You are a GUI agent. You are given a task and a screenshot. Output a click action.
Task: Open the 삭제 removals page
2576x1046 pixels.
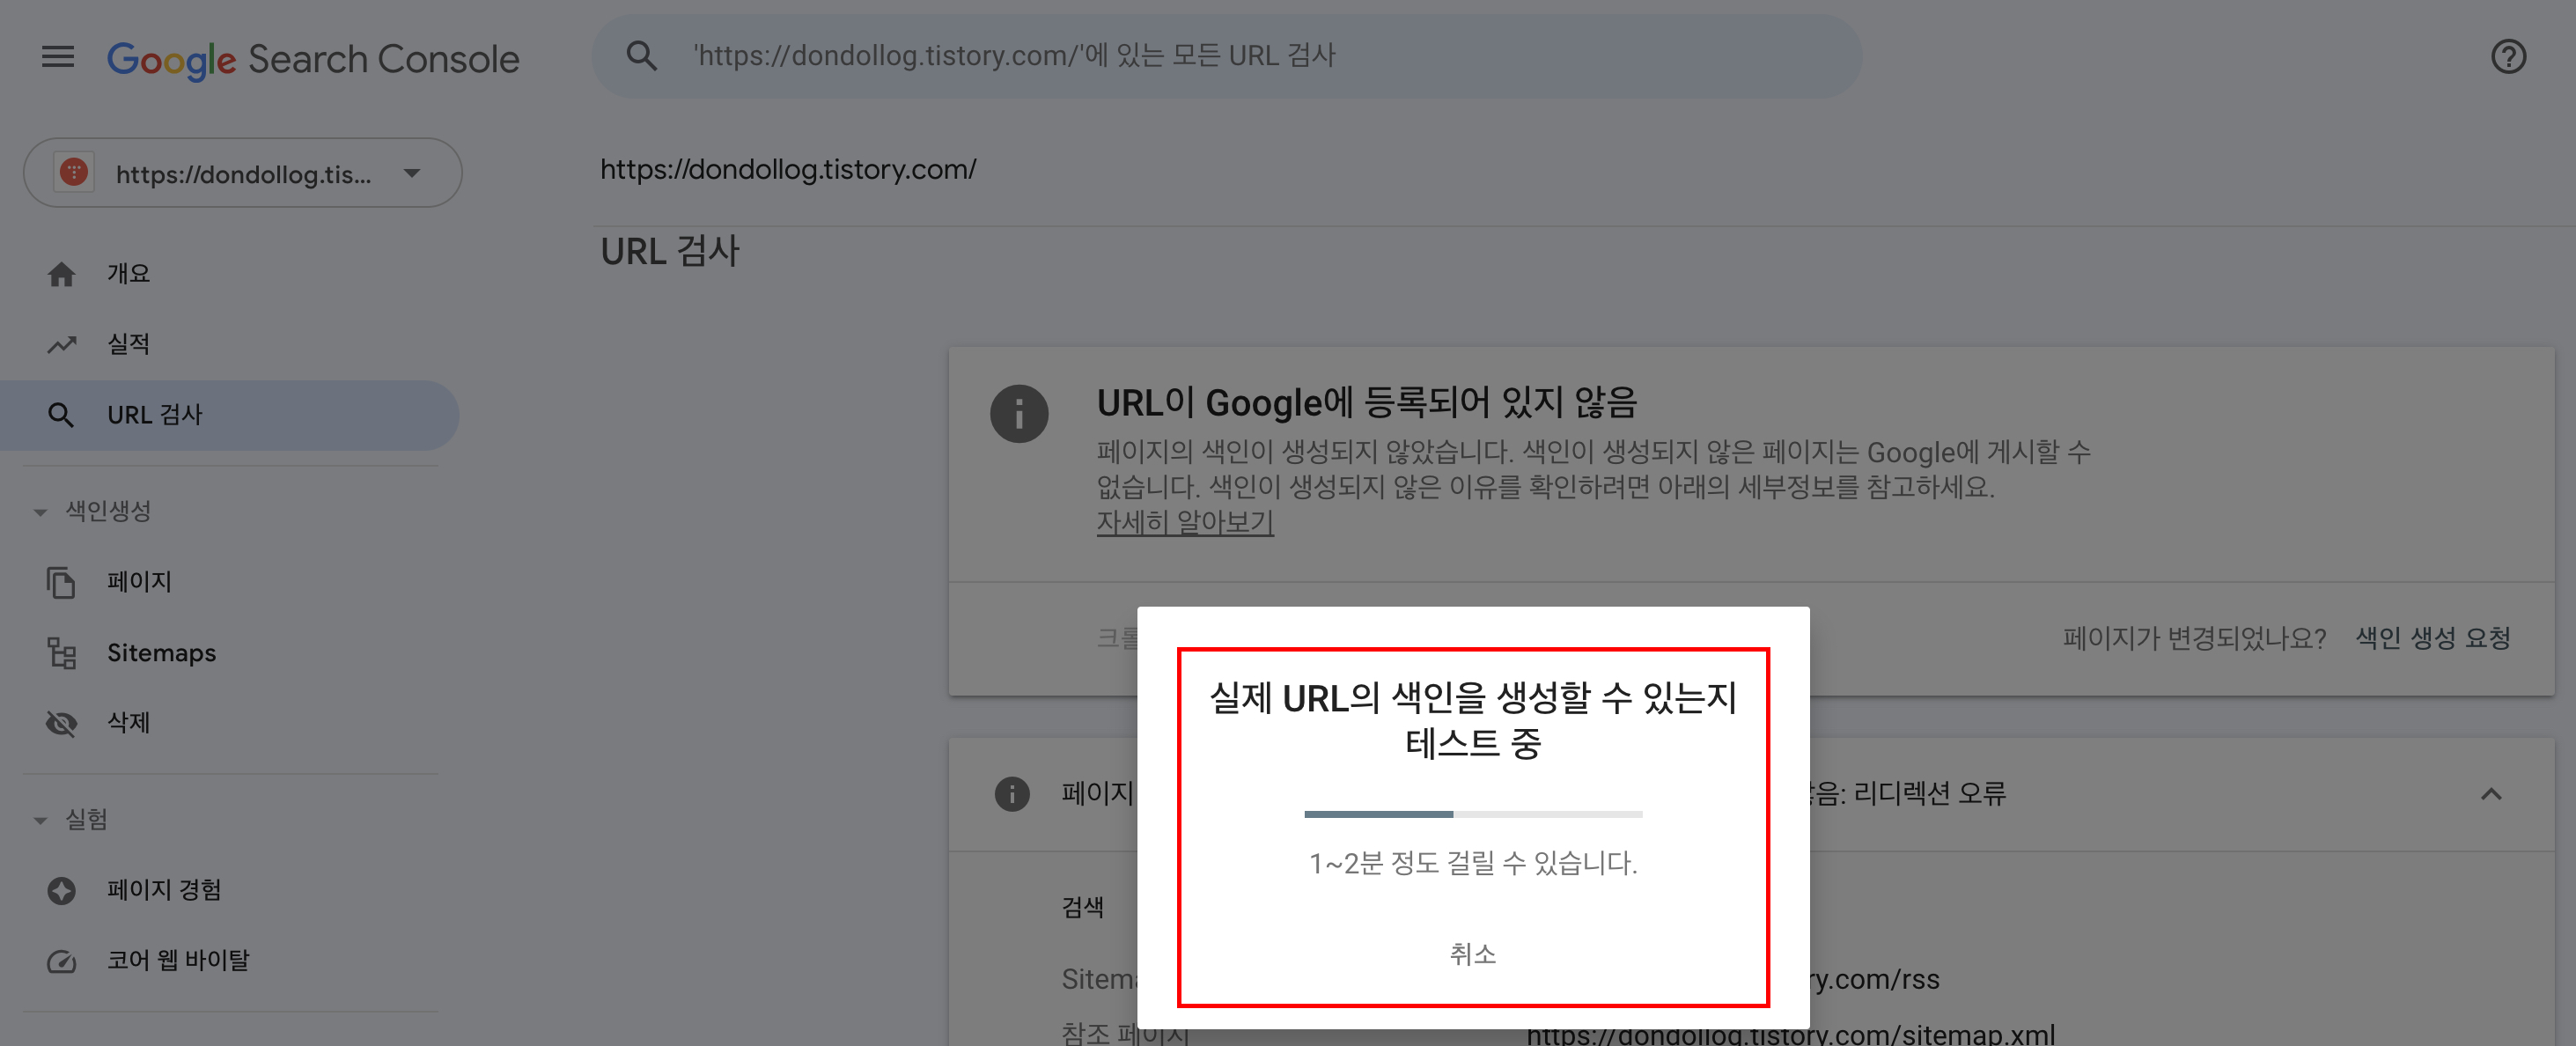click(229, 723)
